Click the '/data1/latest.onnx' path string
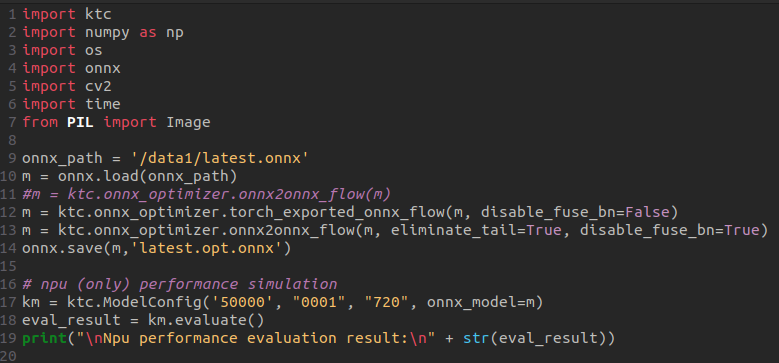The image size is (779, 363). tap(220, 158)
